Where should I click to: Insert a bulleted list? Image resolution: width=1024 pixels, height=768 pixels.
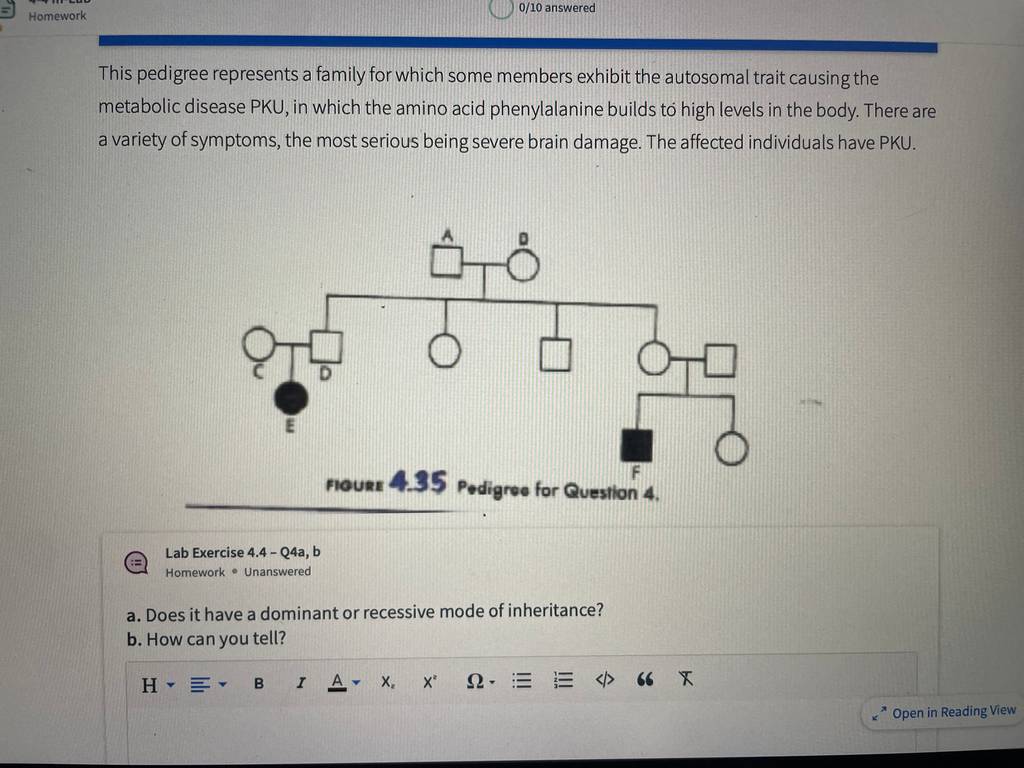click(521, 681)
